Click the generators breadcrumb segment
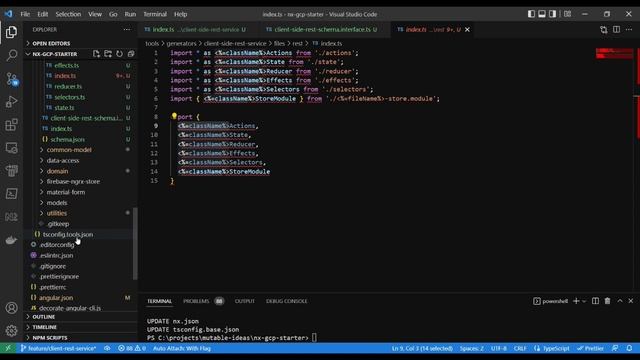640x360 pixels. tap(181, 43)
